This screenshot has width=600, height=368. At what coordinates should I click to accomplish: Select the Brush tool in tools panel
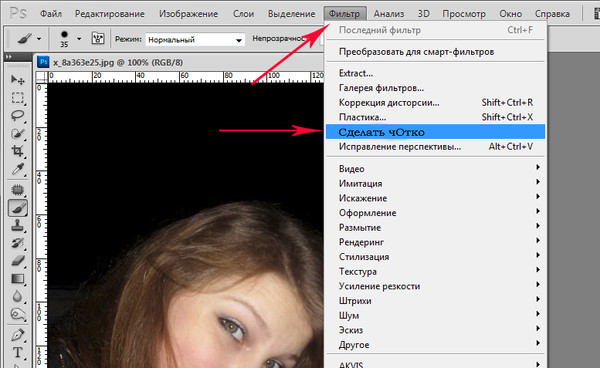pyautogui.click(x=18, y=208)
